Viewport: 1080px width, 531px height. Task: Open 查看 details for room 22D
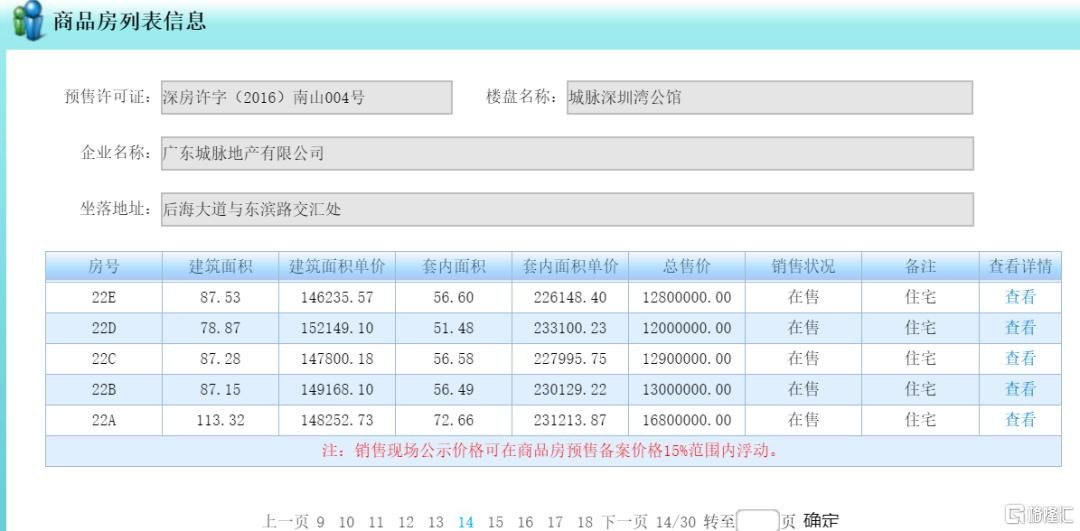click(1020, 328)
